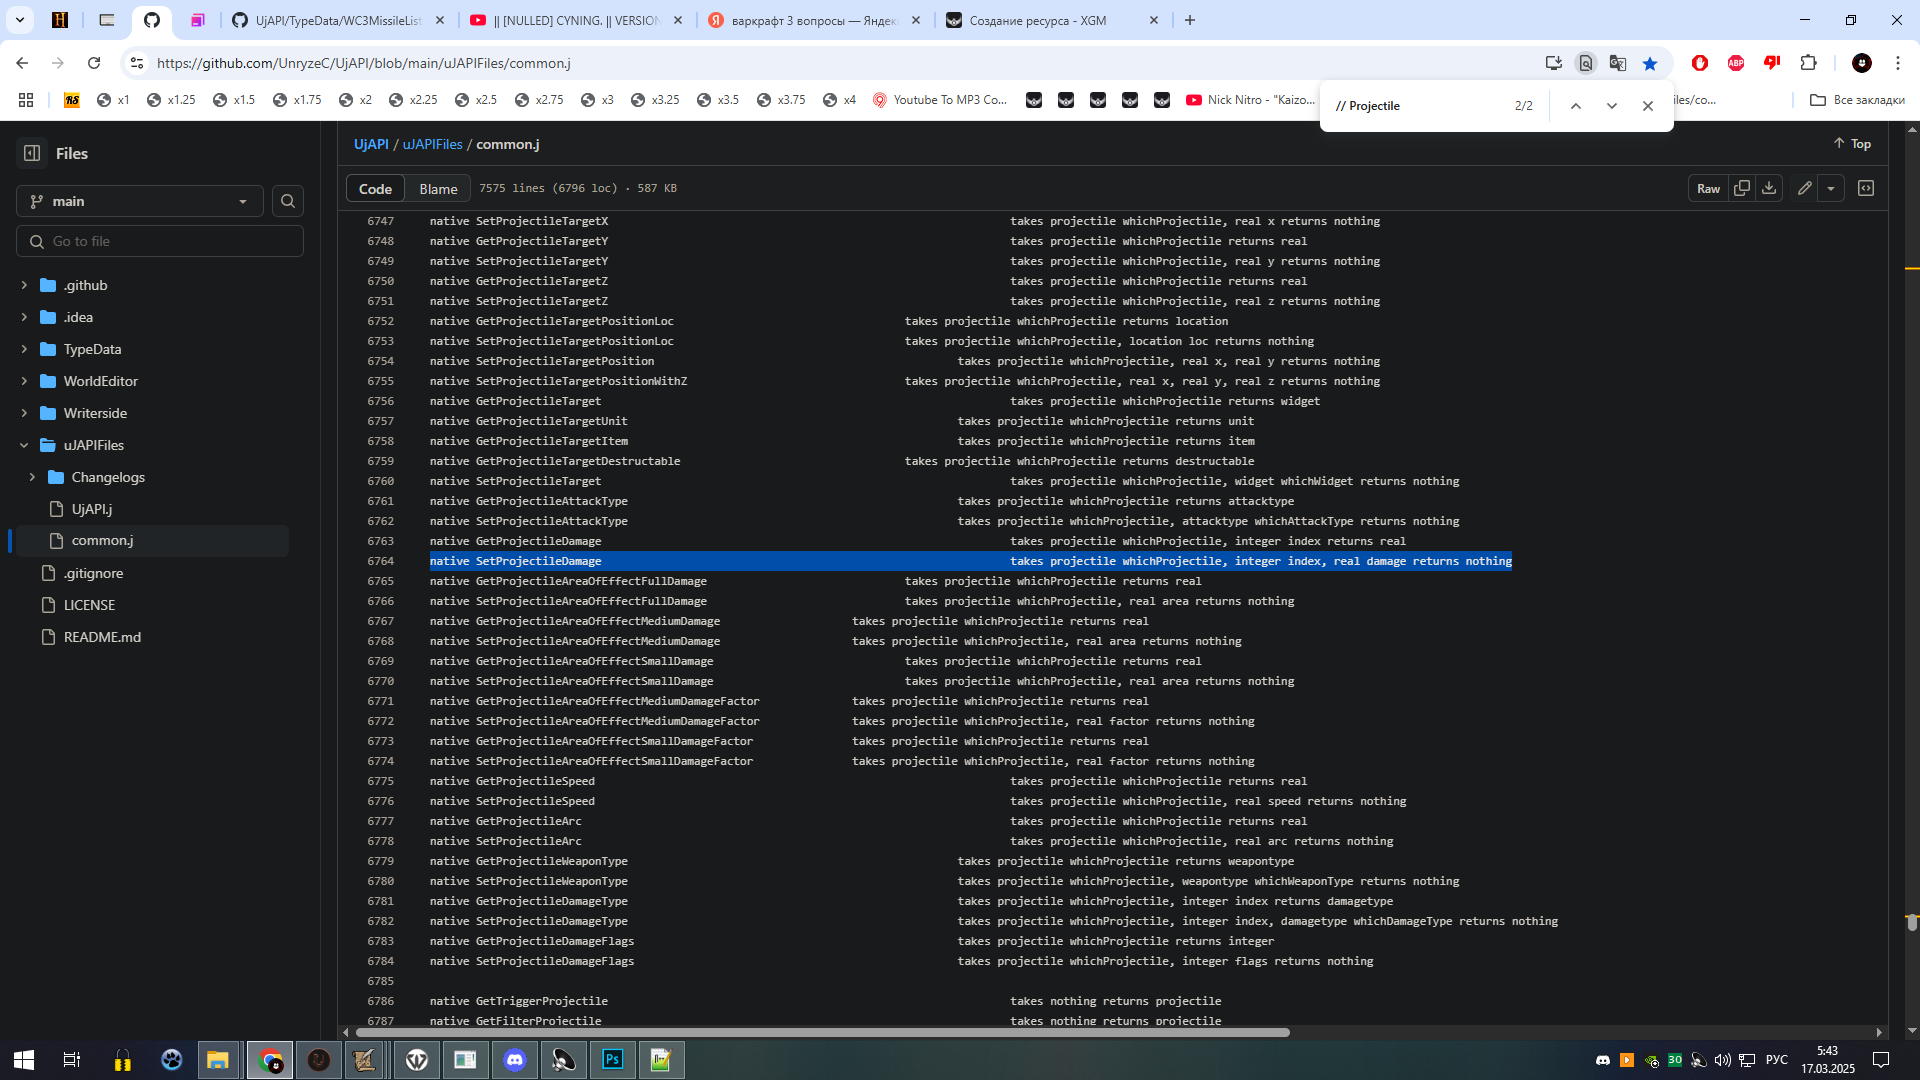The image size is (1920, 1080).
Task: Collapse the uJAPIFiles folder
Action: (x=24, y=445)
